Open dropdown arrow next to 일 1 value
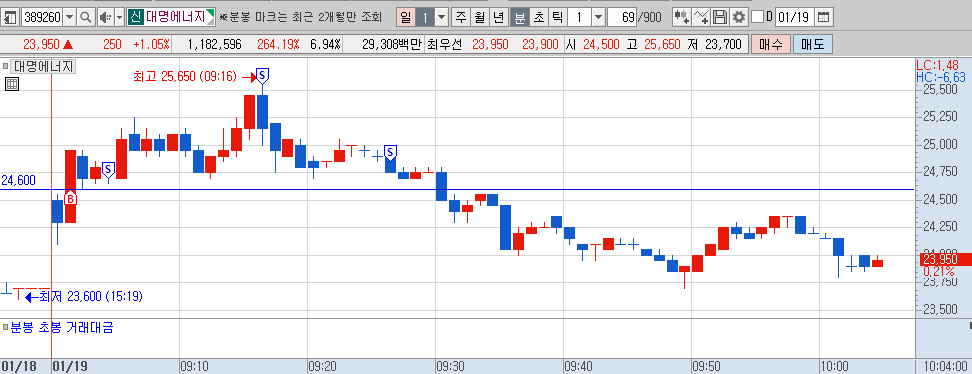This screenshot has height=374, width=972. click(x=441, y=17)
